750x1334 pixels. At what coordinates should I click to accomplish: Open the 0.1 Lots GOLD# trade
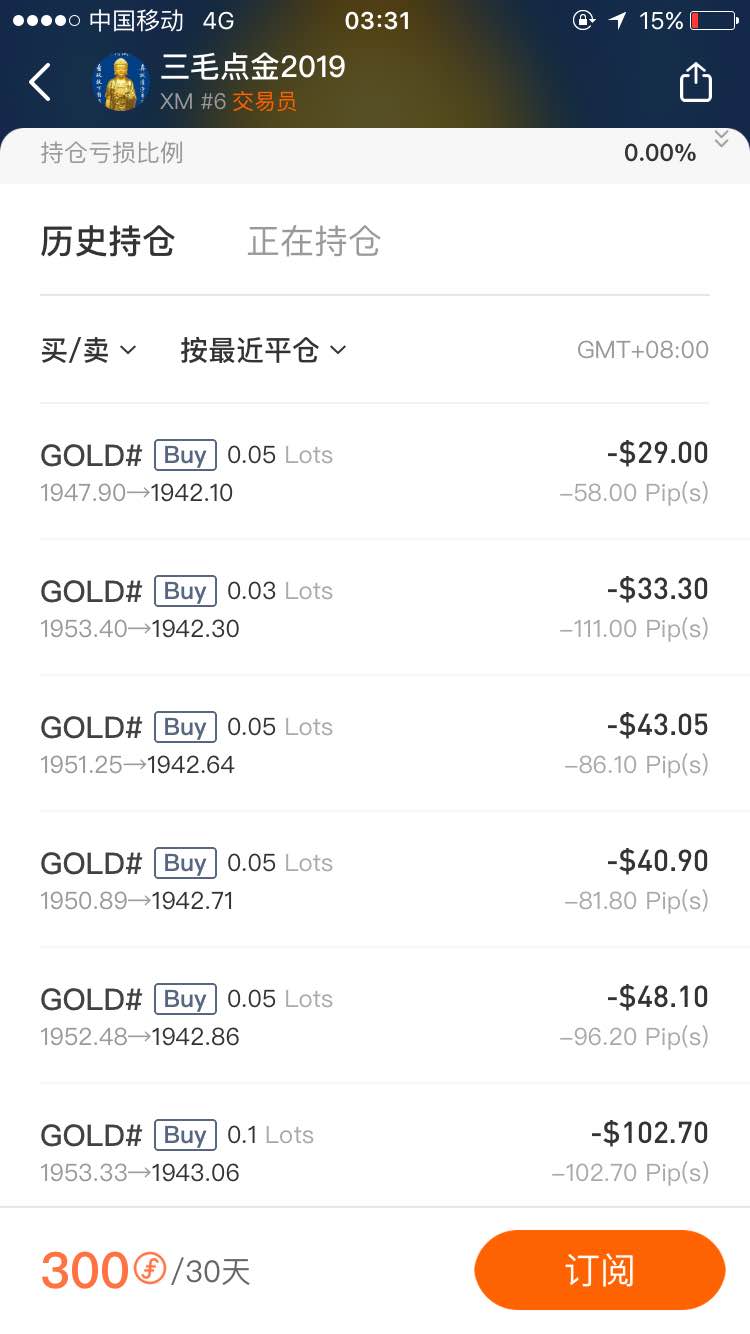pos(375,1148)
